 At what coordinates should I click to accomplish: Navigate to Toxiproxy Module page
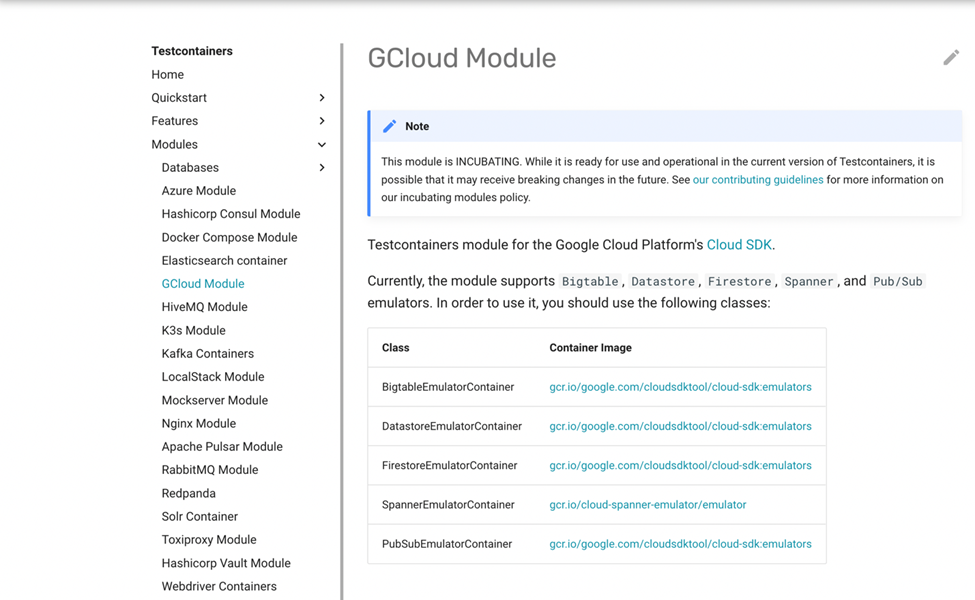(x=209, y=540)
